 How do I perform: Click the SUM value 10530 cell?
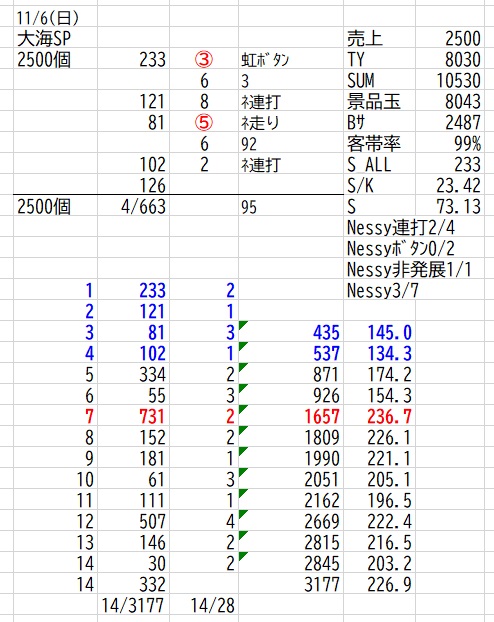(x=449, y=81)
